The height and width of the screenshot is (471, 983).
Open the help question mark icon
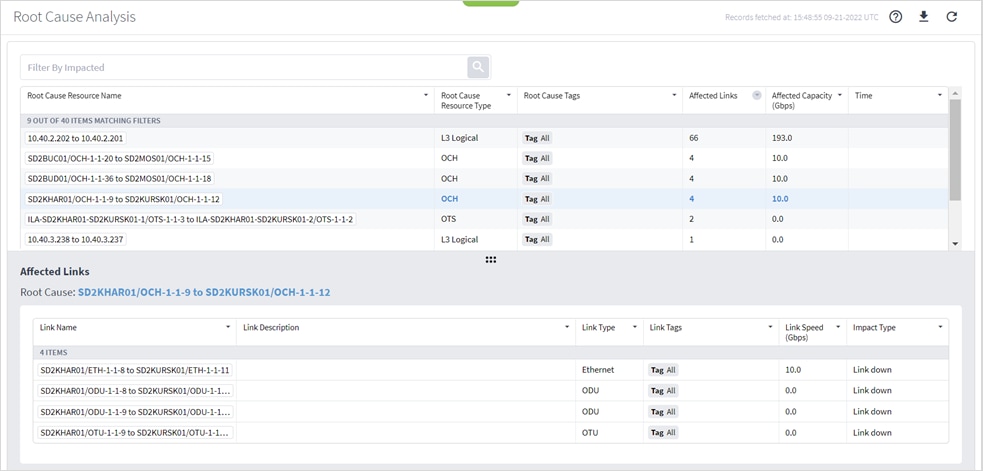[x=896, y=17]
